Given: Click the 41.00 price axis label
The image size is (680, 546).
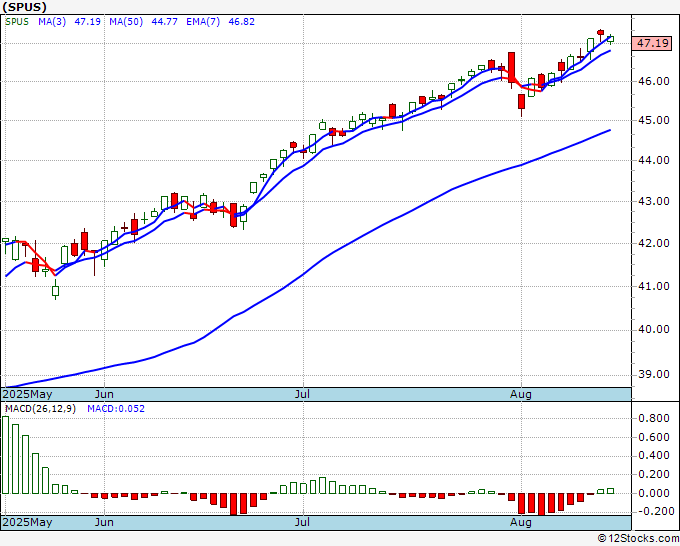Looking at the screenshot, I should [654, 287].
